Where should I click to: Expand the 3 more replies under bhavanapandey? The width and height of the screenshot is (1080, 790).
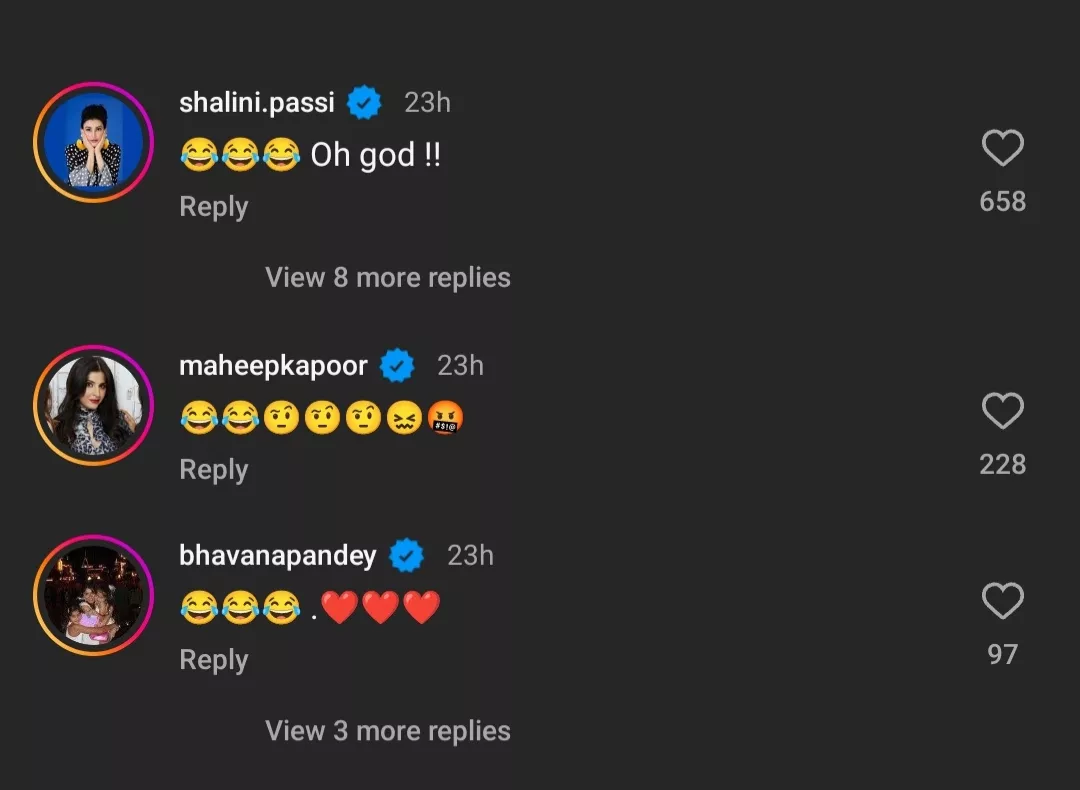[x=387, y=730]
